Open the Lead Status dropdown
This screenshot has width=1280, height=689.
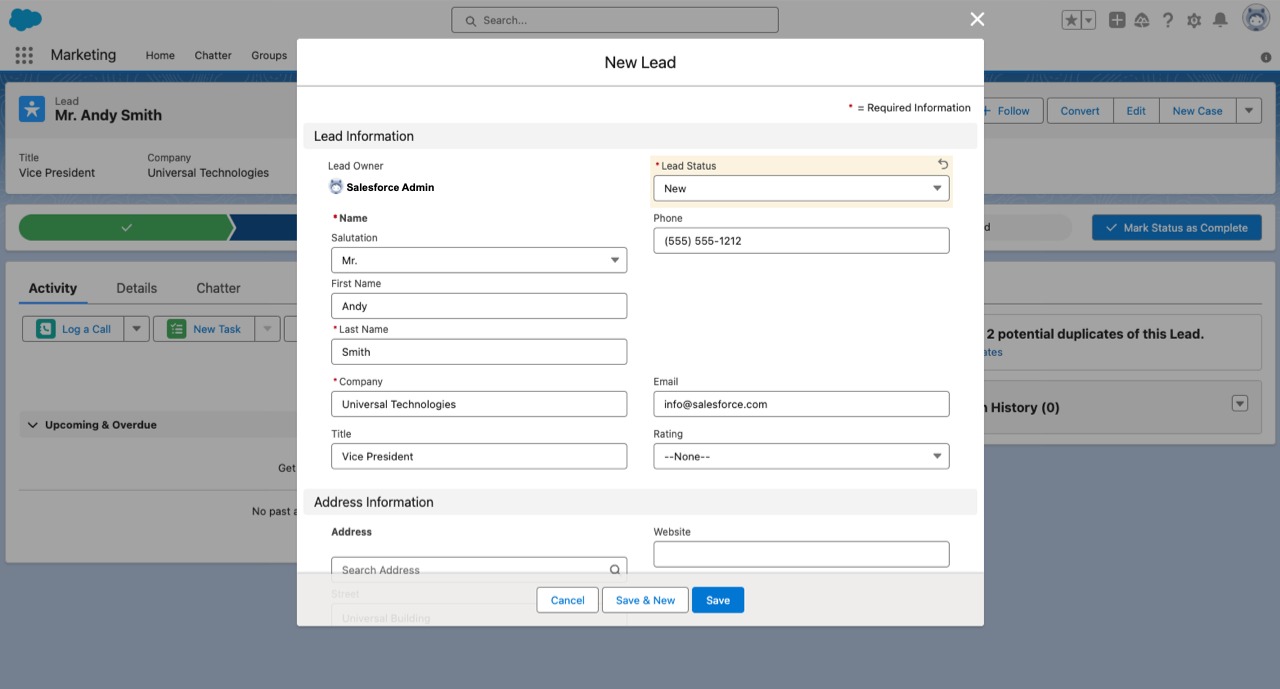(x=800, y=188)
